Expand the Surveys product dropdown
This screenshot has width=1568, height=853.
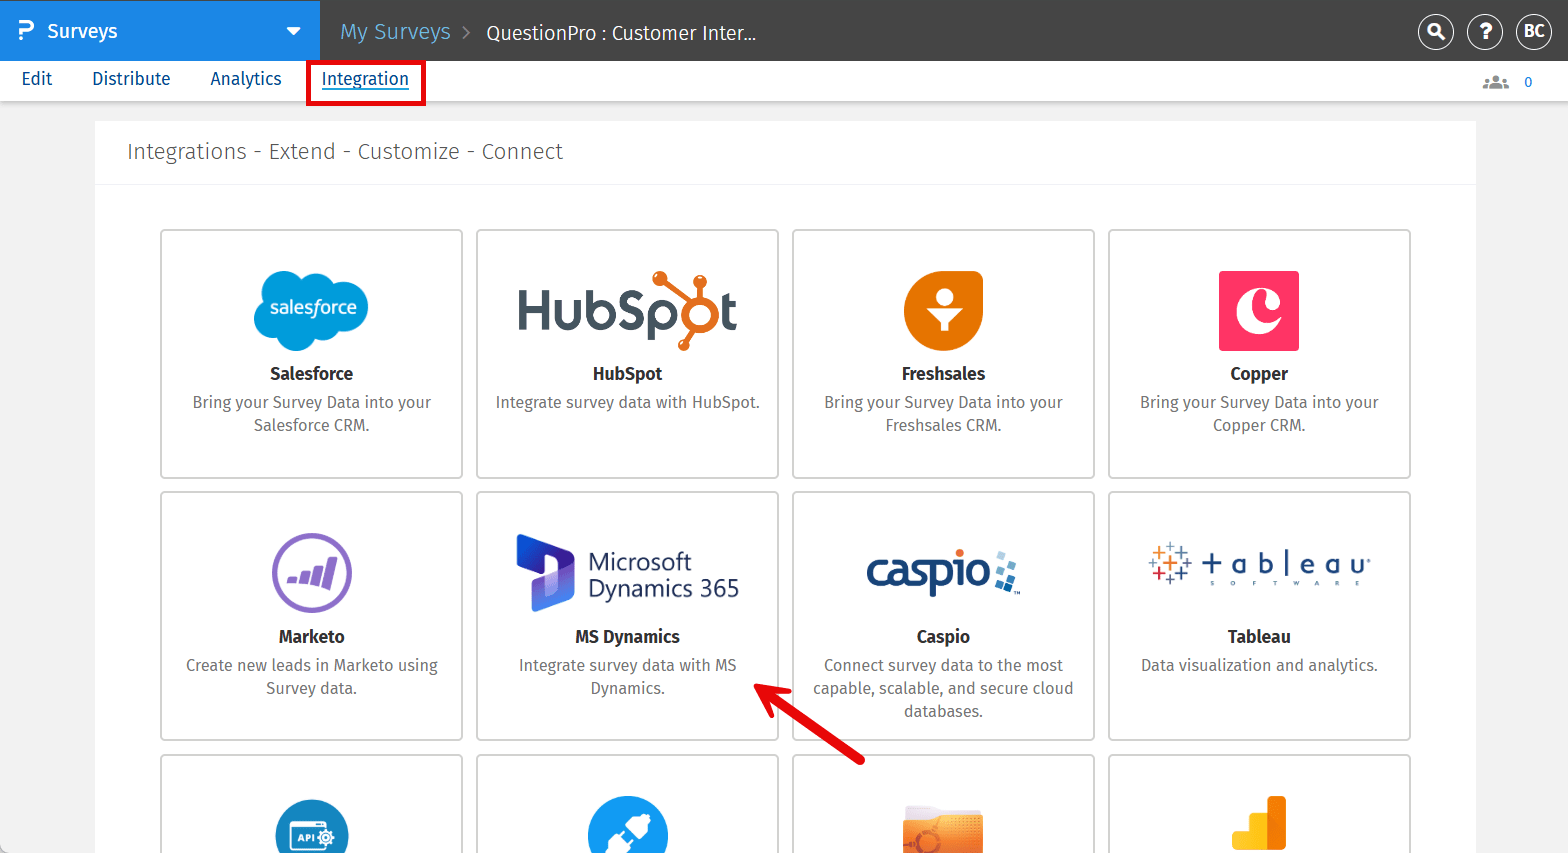(293, 31)
